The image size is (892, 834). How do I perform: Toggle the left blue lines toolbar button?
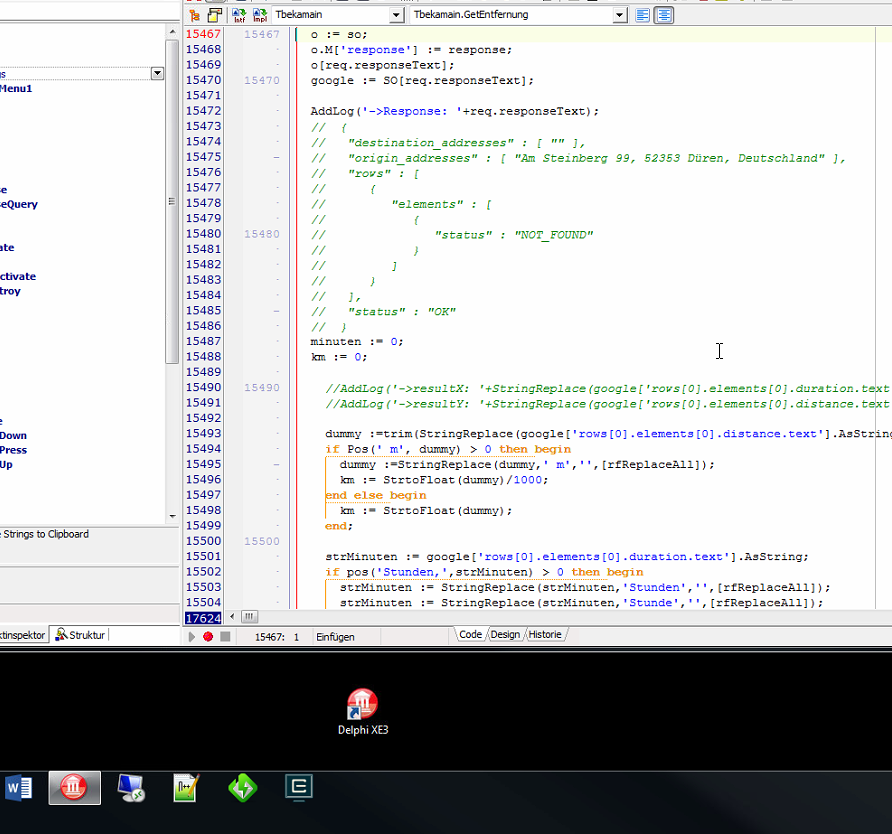[643, 15]
